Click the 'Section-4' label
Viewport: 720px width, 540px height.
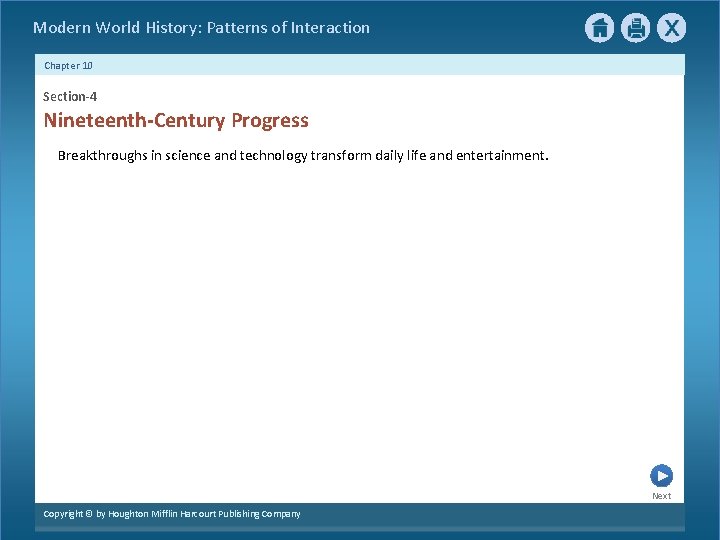coord(70,96)
